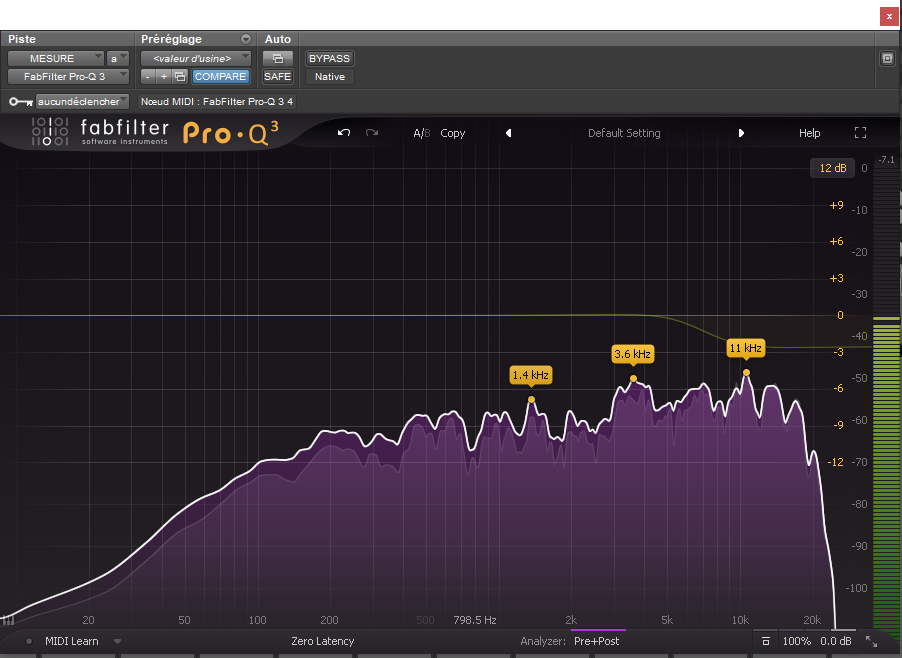Go to the previous preset with left arrow
Image resolution: width=902 pixels, height=658 pixels.
[508, 133]
